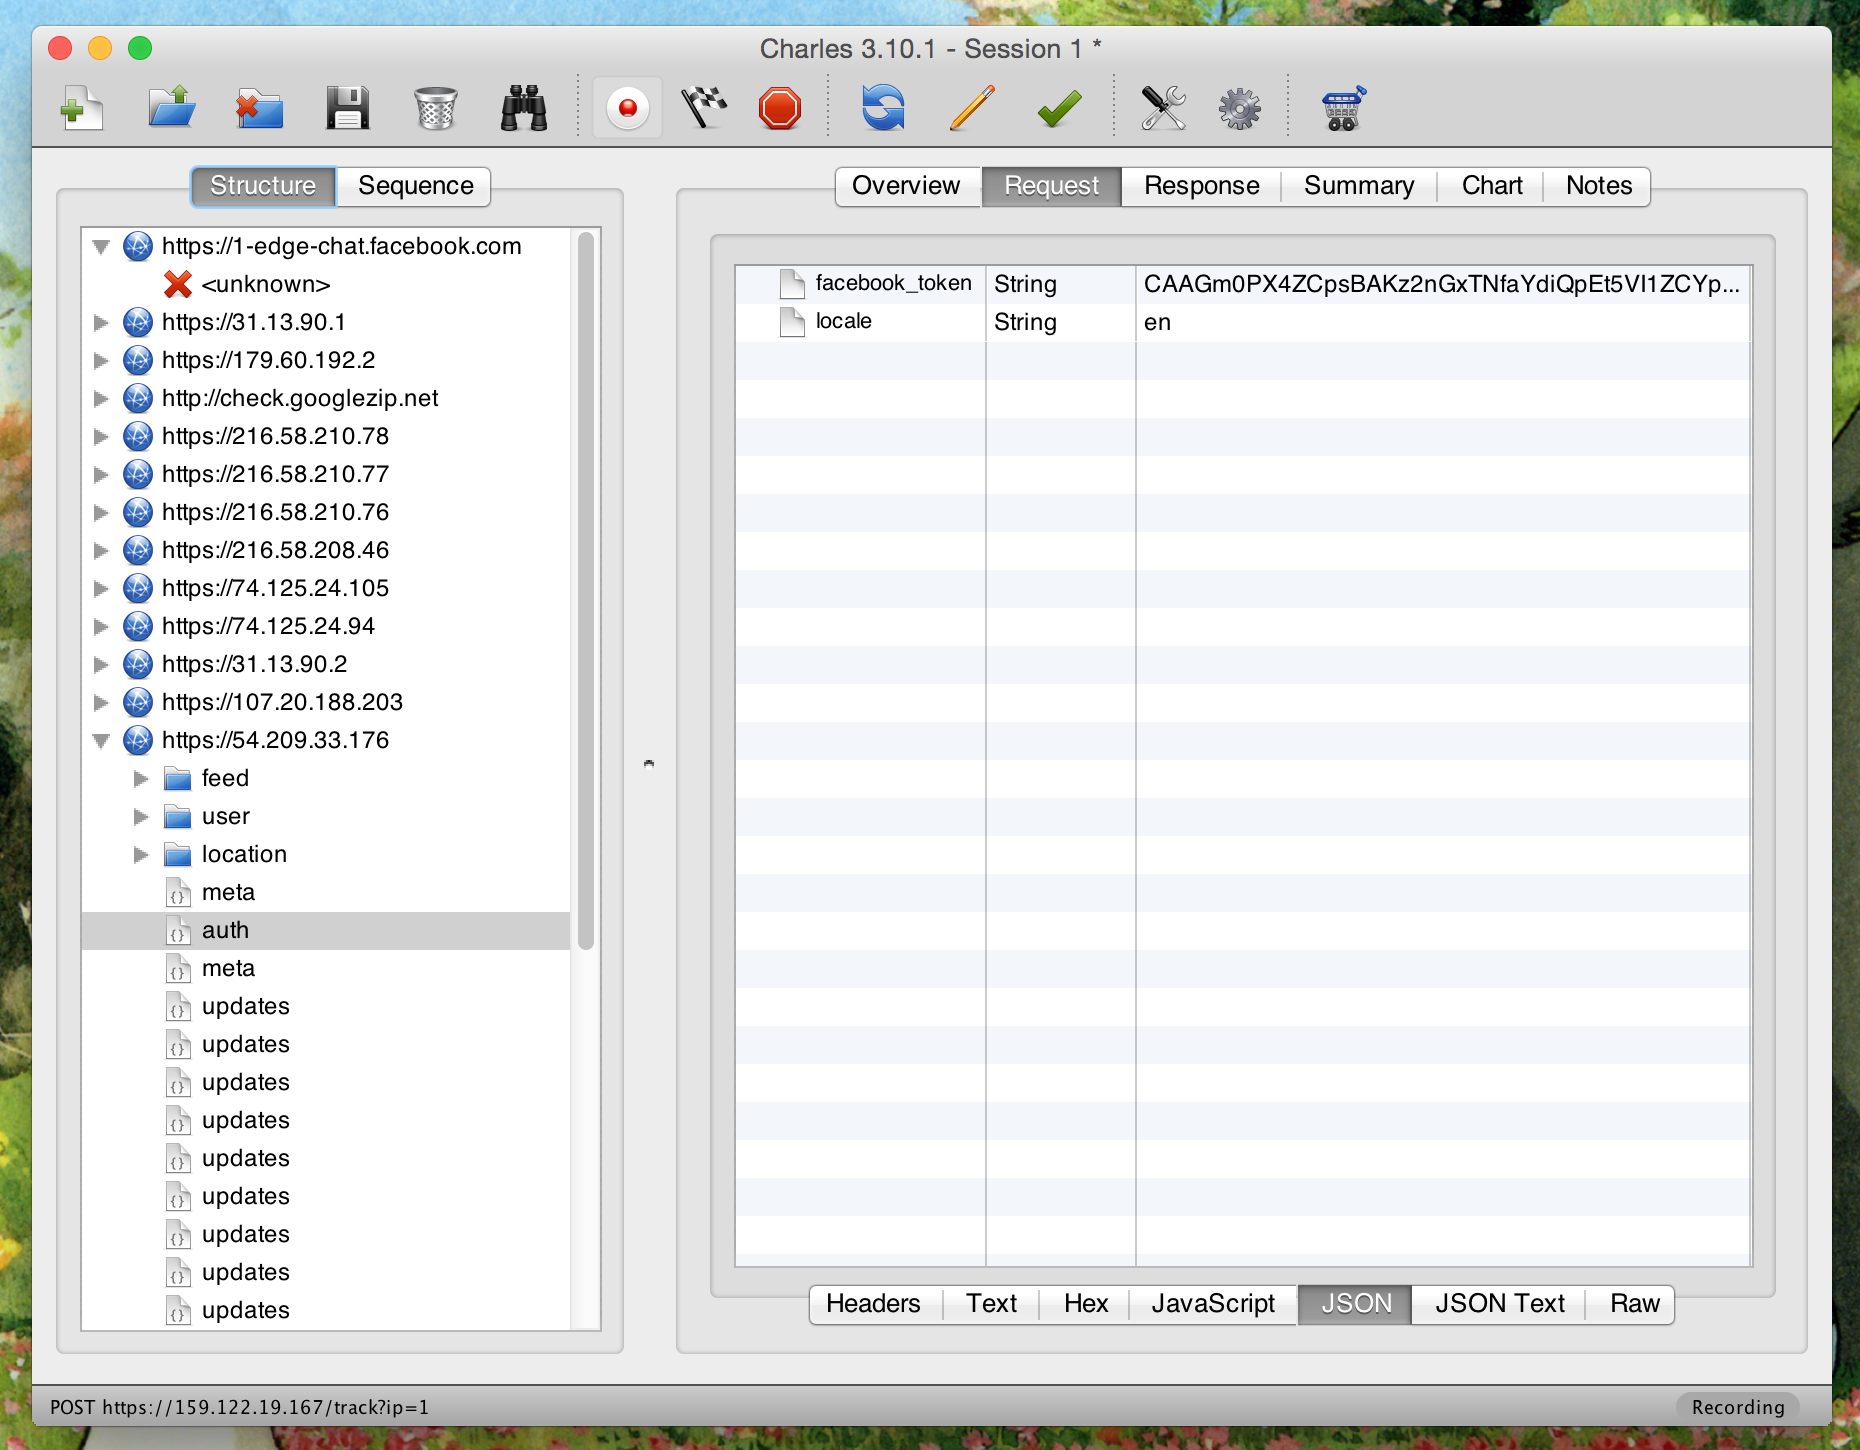This screenshot has width=1860, height=1450.
Task: Click the shopping cart purchase icon
Action: (x=1343, y=108)
